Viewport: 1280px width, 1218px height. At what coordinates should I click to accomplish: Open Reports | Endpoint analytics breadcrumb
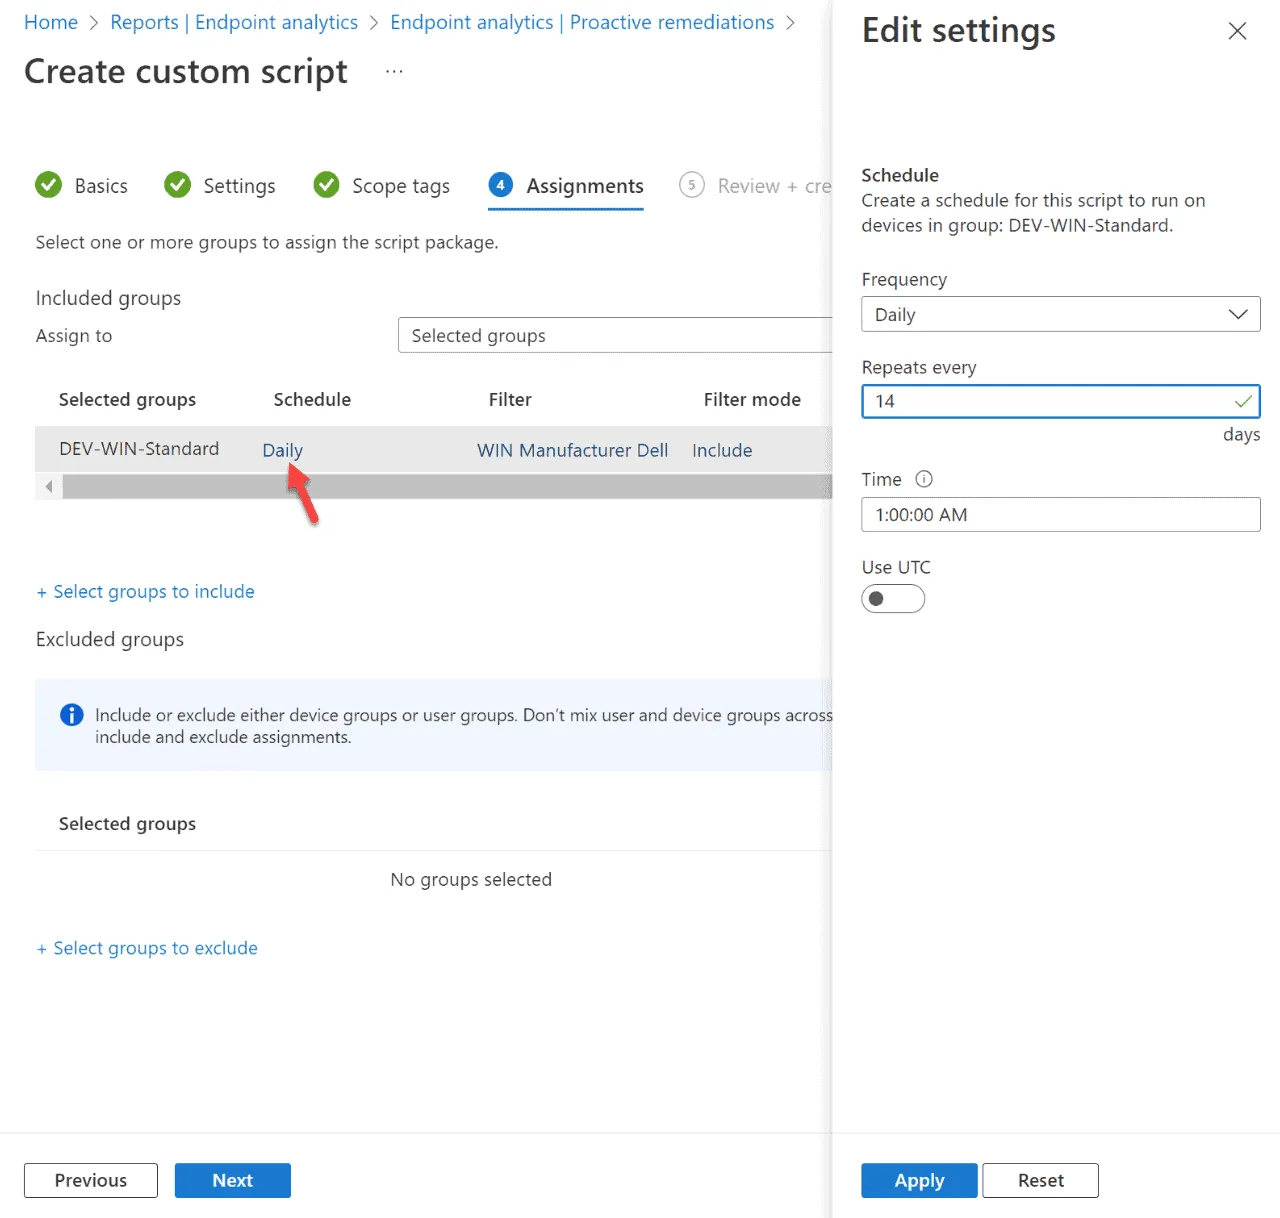click(x=234, y=22)
